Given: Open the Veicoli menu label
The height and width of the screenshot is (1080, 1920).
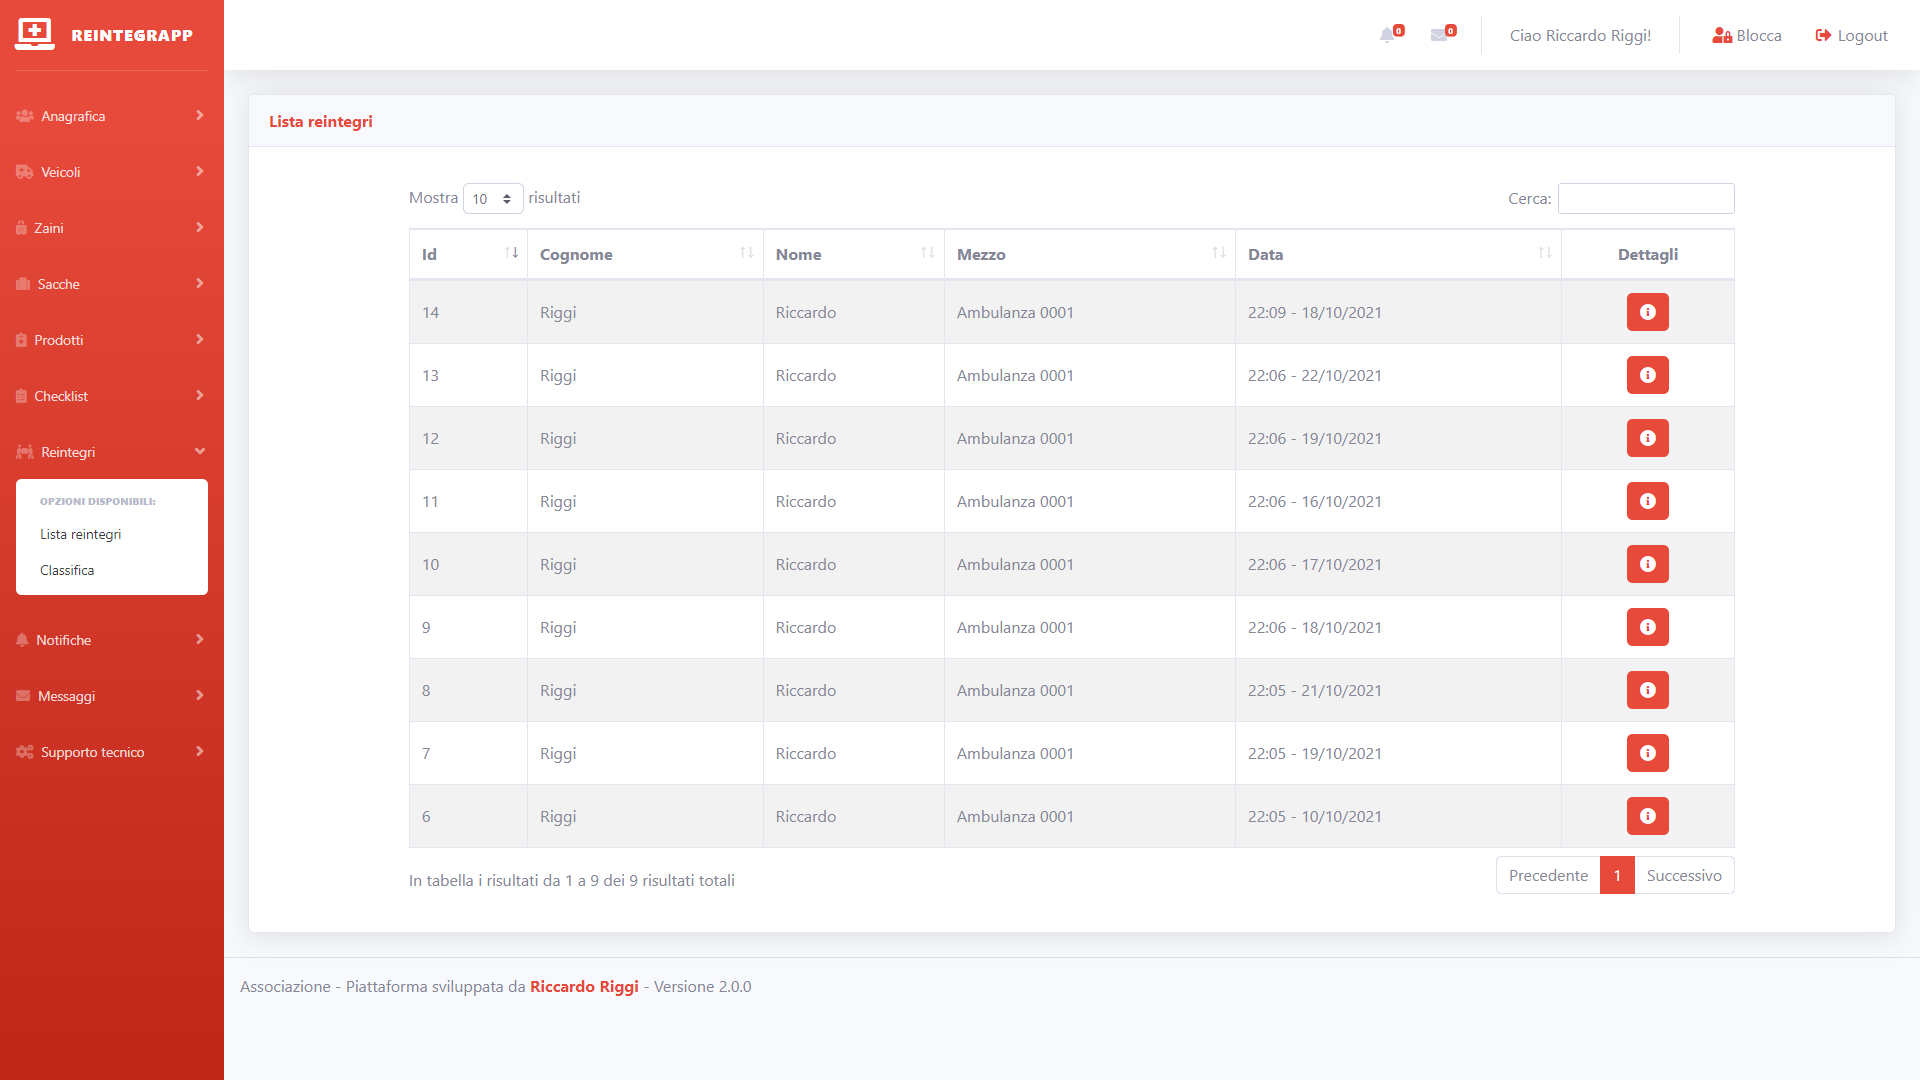Looking at the screenshot, I should [61, 172].
